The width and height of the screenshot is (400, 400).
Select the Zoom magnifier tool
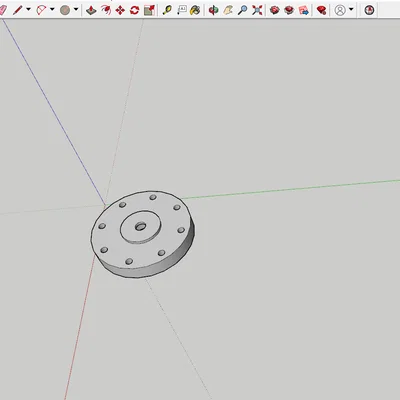coord(242,10)
